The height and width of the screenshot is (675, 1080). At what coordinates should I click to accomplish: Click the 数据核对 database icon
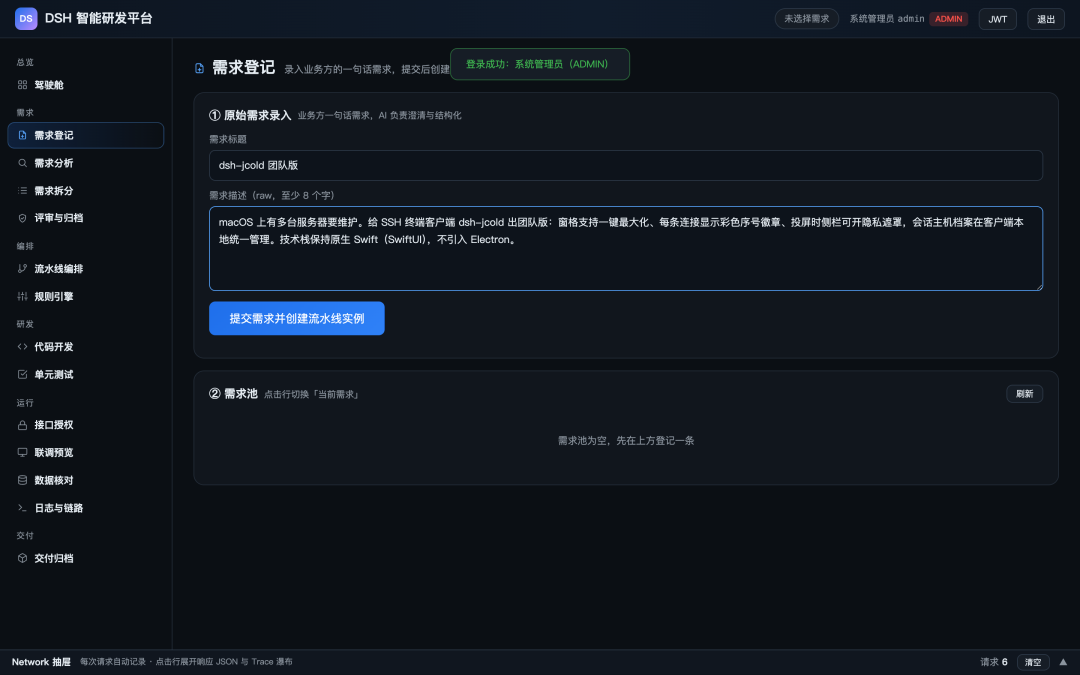tap(22, 480)
